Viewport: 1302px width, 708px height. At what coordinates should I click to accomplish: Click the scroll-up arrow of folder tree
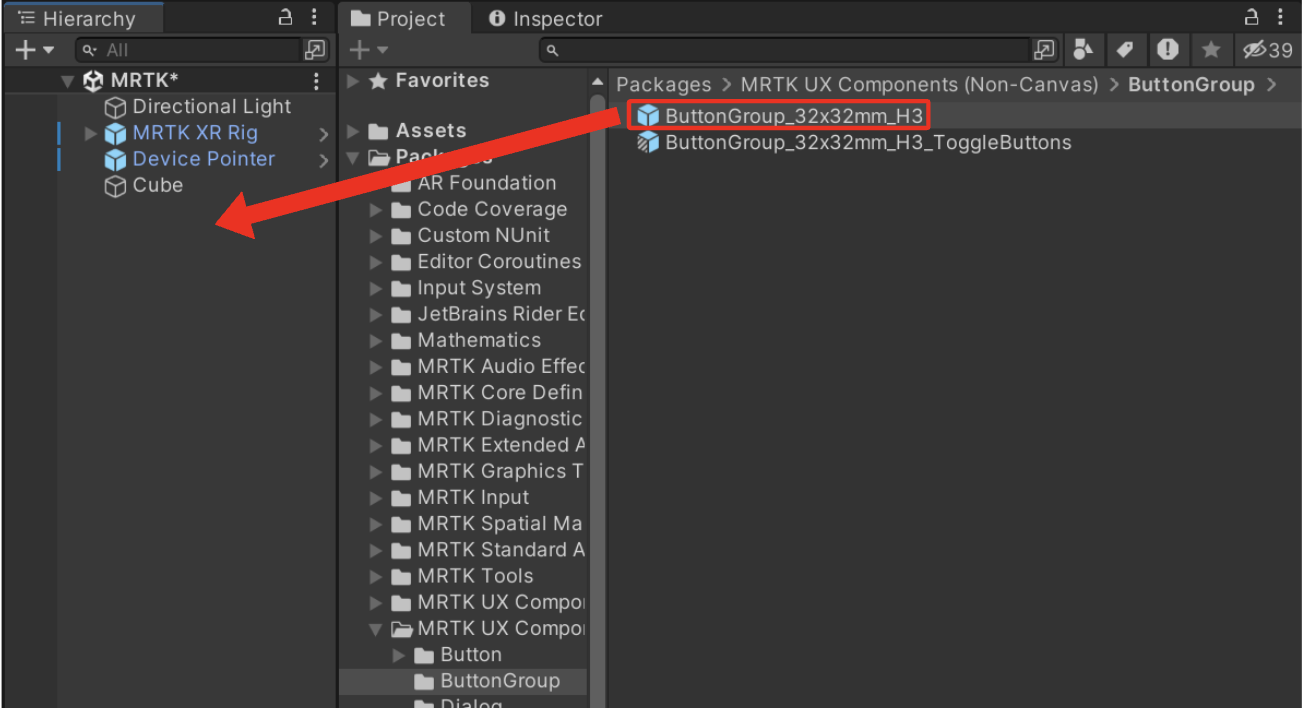point(598,82)
